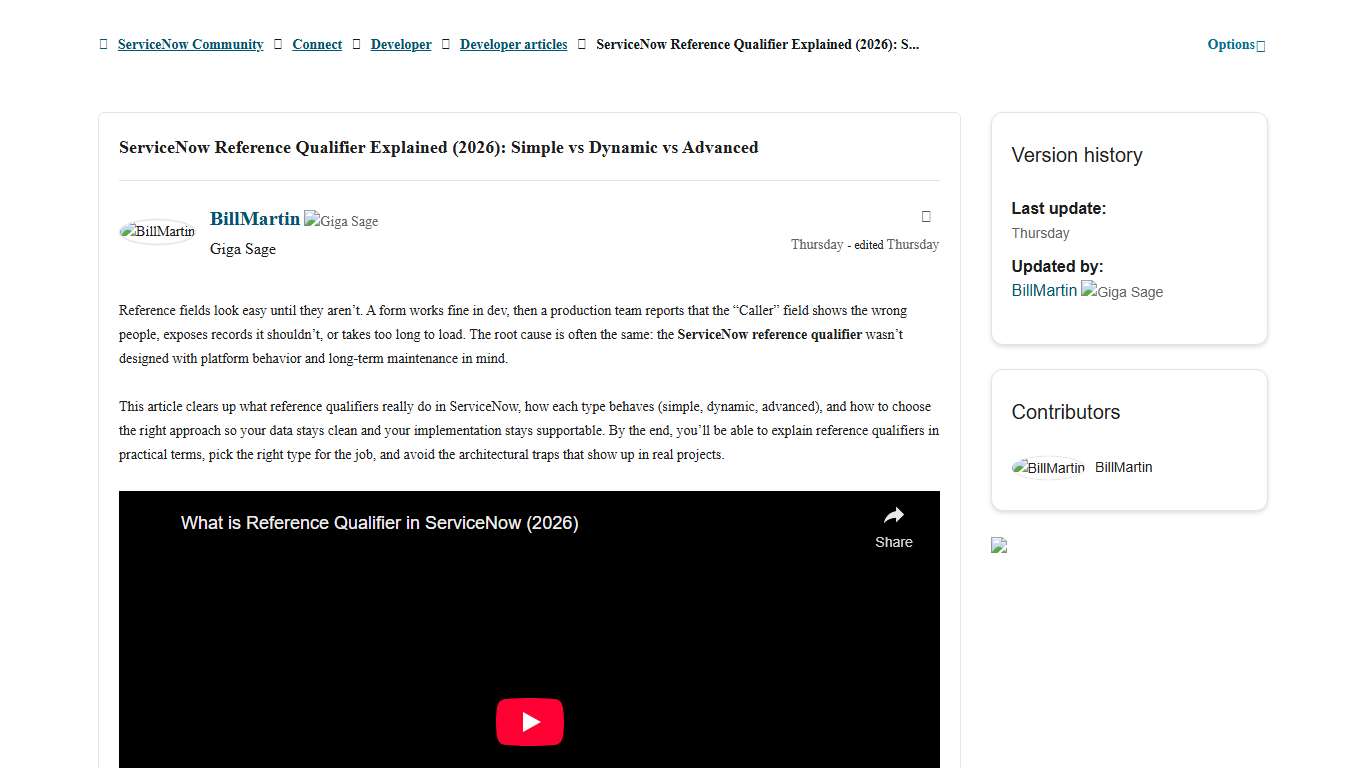Open the Options menu at top right

coord(1230,44)
